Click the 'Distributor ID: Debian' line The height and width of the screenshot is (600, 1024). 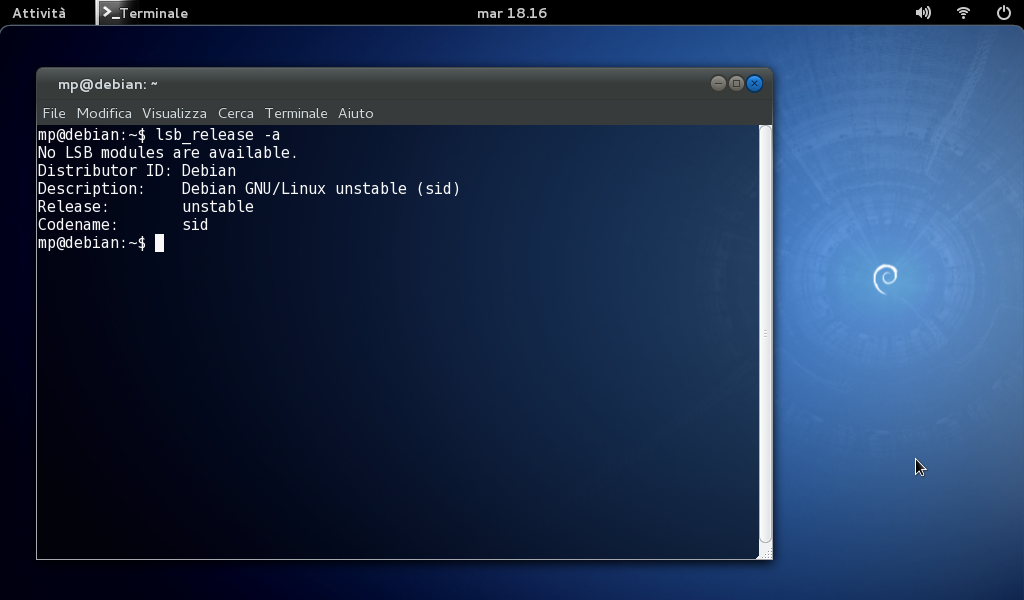[136, 170]
